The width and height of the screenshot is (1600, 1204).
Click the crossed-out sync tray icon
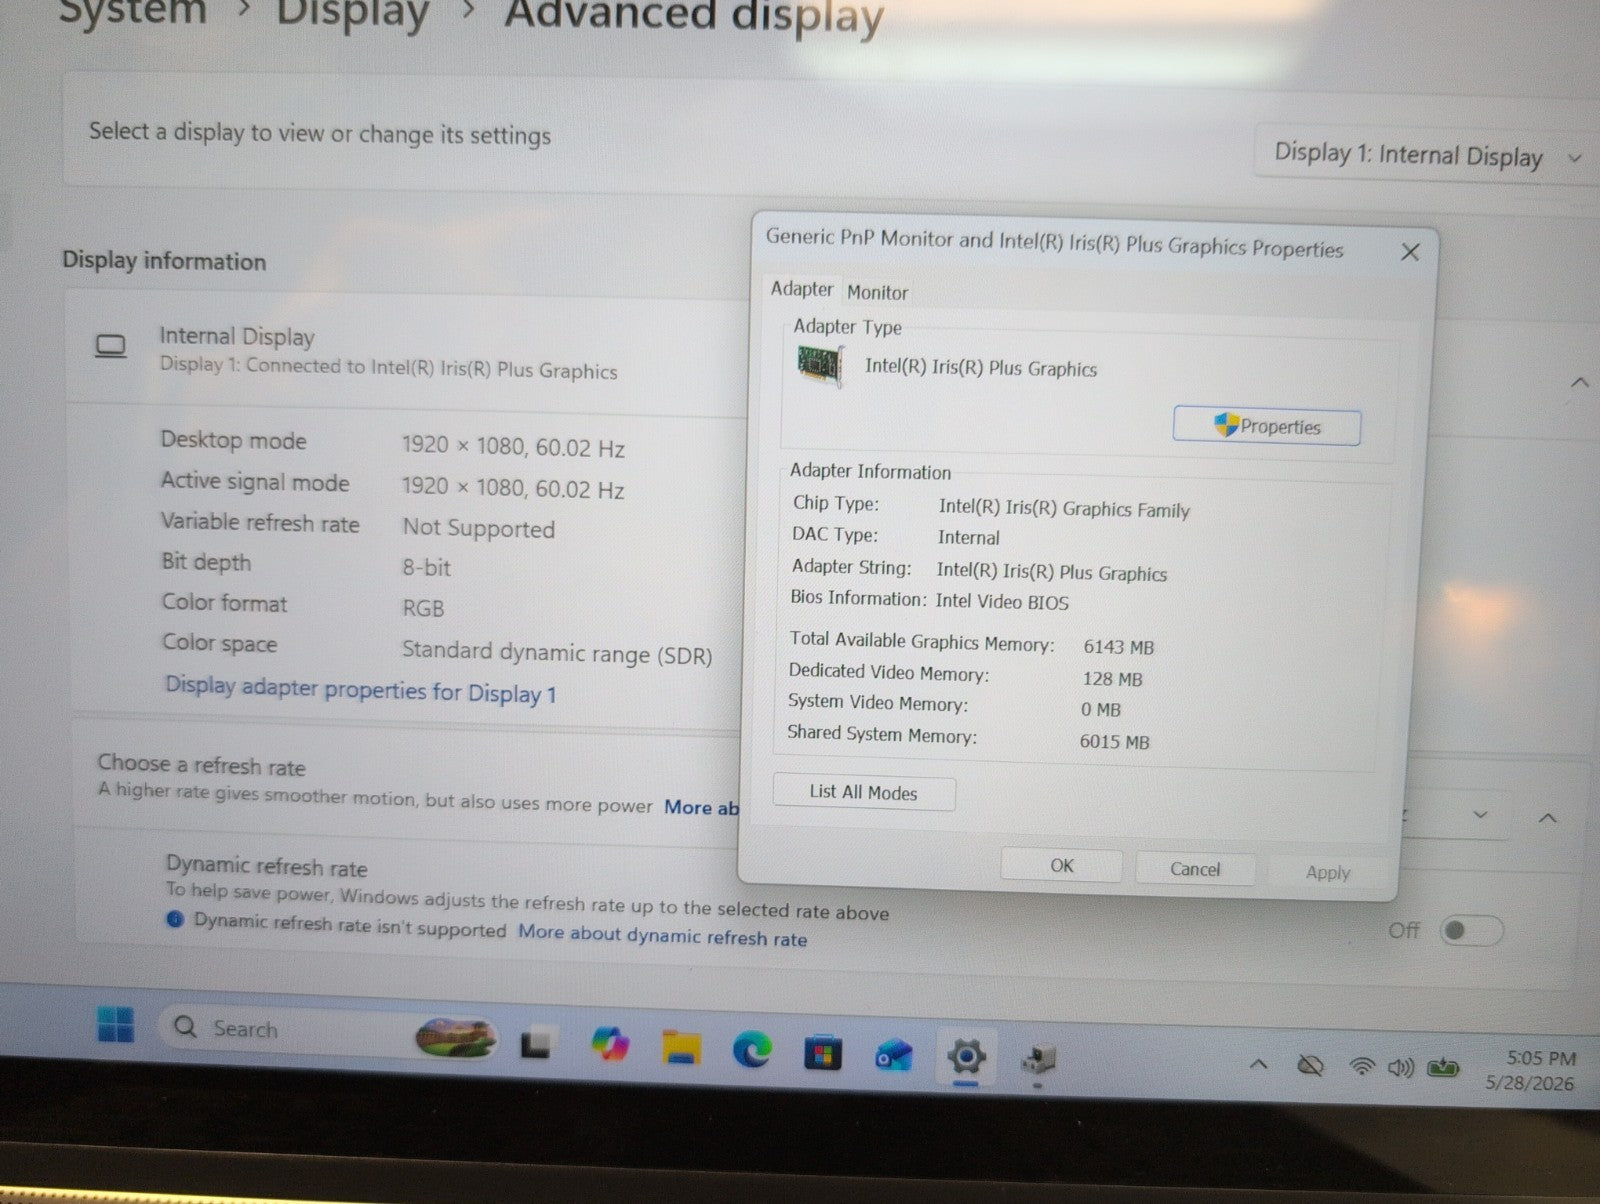[1310, 1066]
